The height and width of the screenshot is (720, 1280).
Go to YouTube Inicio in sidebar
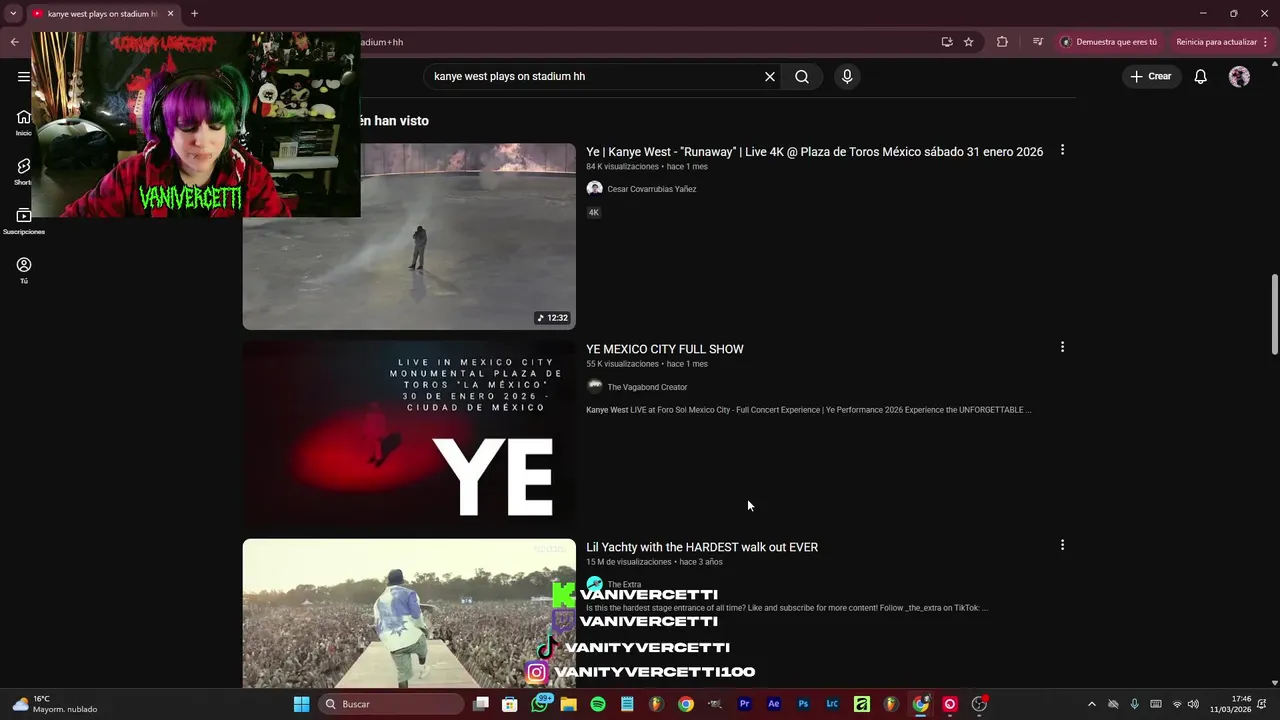pyautogui.click(x=23, y=122)
